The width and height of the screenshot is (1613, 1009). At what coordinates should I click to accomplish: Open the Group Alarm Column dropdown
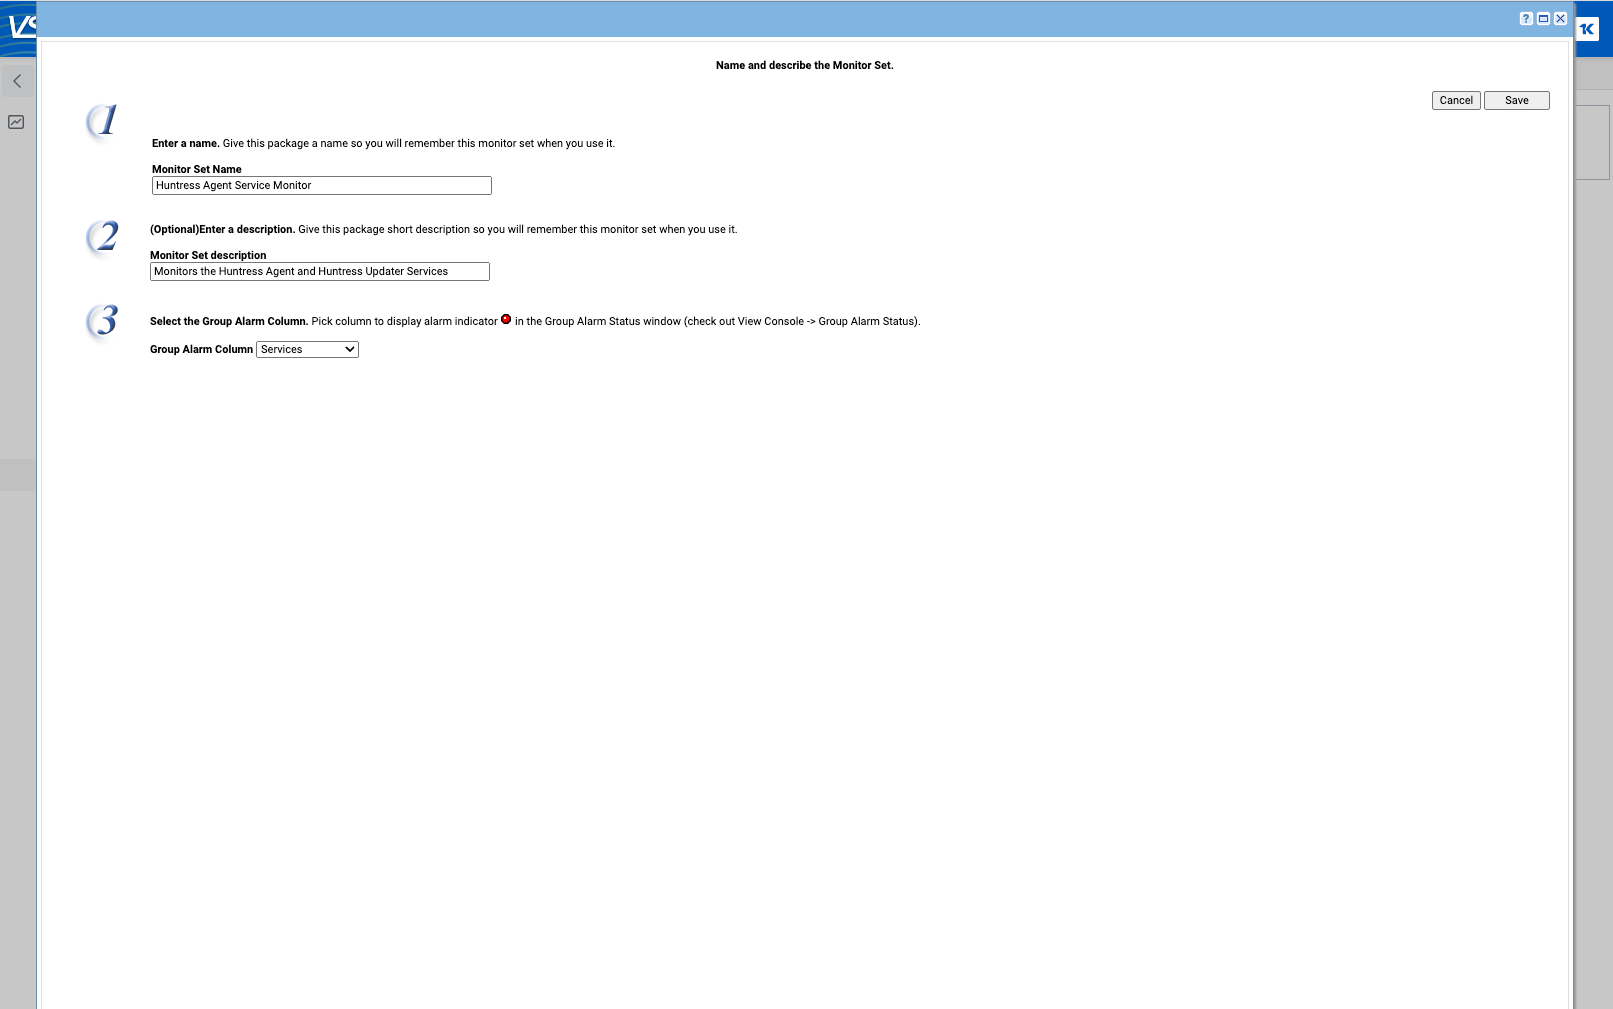click(308, 349)
